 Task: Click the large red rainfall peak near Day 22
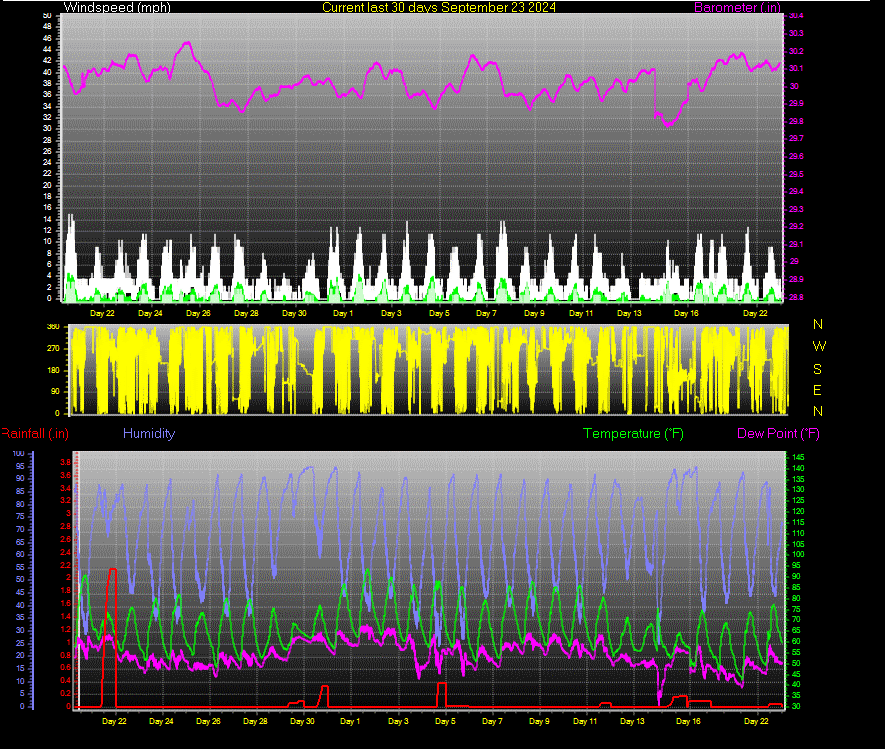[112, 571]
